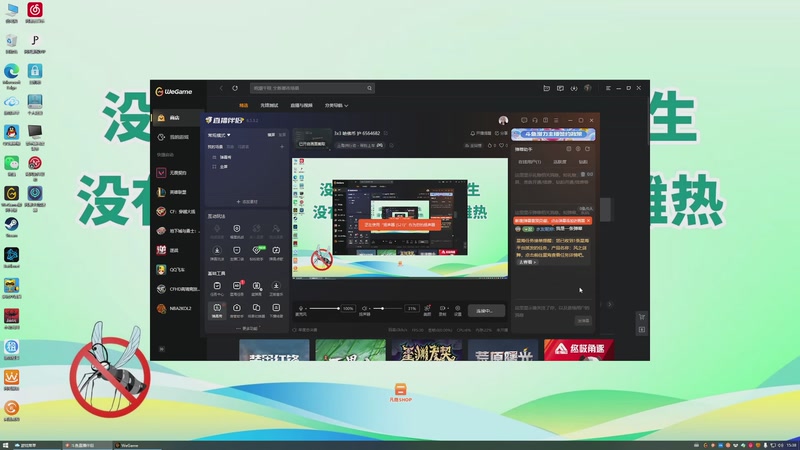This screenshot has height=450, width=800.
Task: Select CFHD game entry in WeGame sidebar
Action: point(178,289)
